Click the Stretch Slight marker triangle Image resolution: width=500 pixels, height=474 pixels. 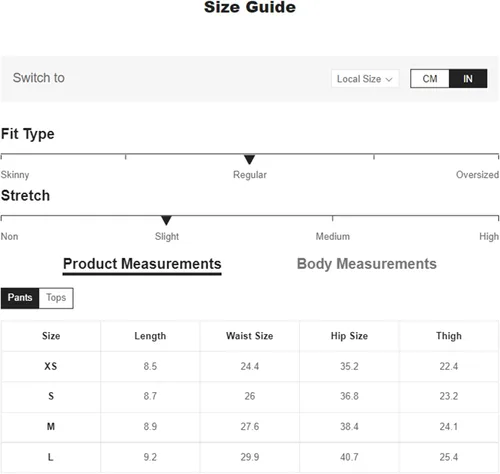point(166,220)
